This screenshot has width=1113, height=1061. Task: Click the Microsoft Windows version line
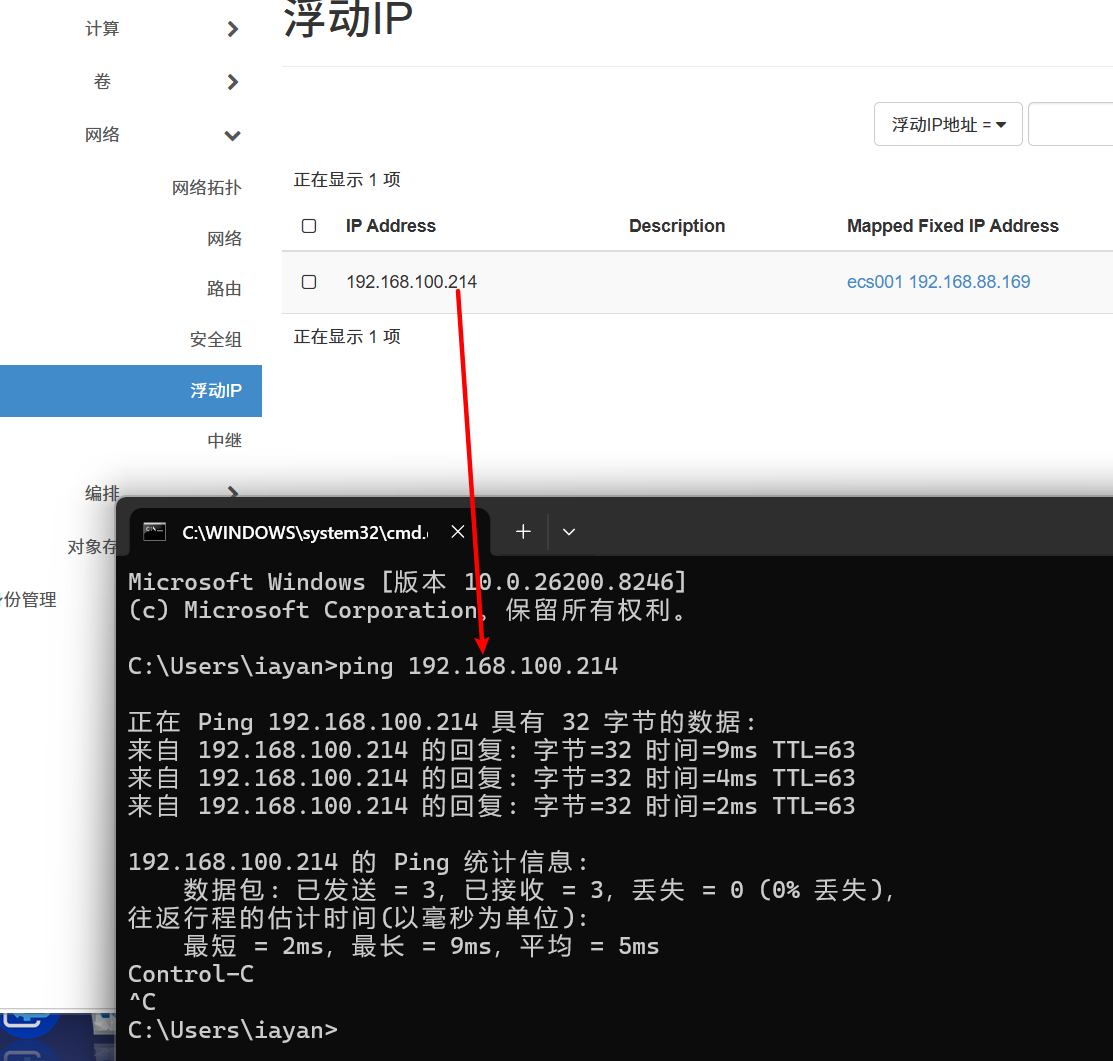407,582
